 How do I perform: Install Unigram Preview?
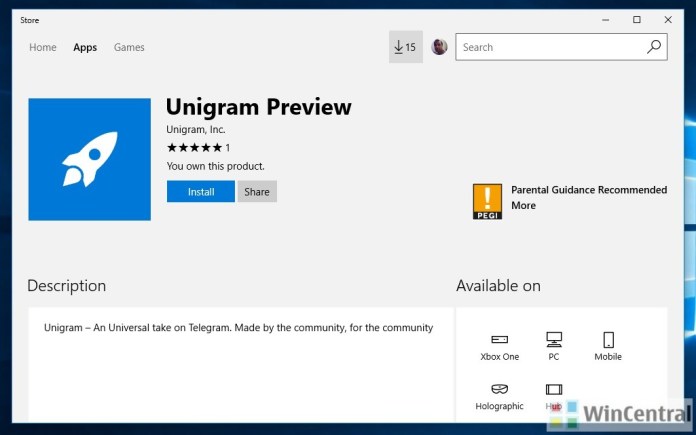(201, 191)
